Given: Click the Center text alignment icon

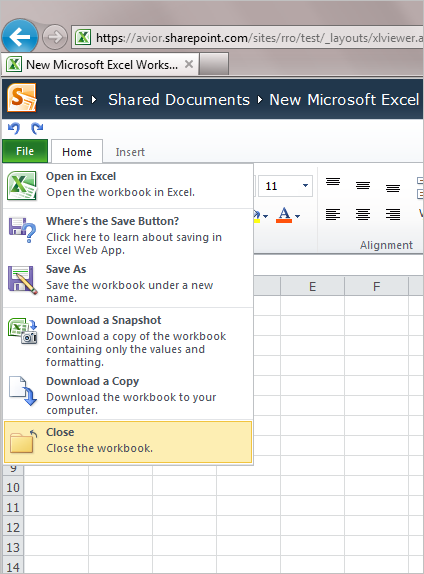Looking at the screenshot, I should coord(363,214).
